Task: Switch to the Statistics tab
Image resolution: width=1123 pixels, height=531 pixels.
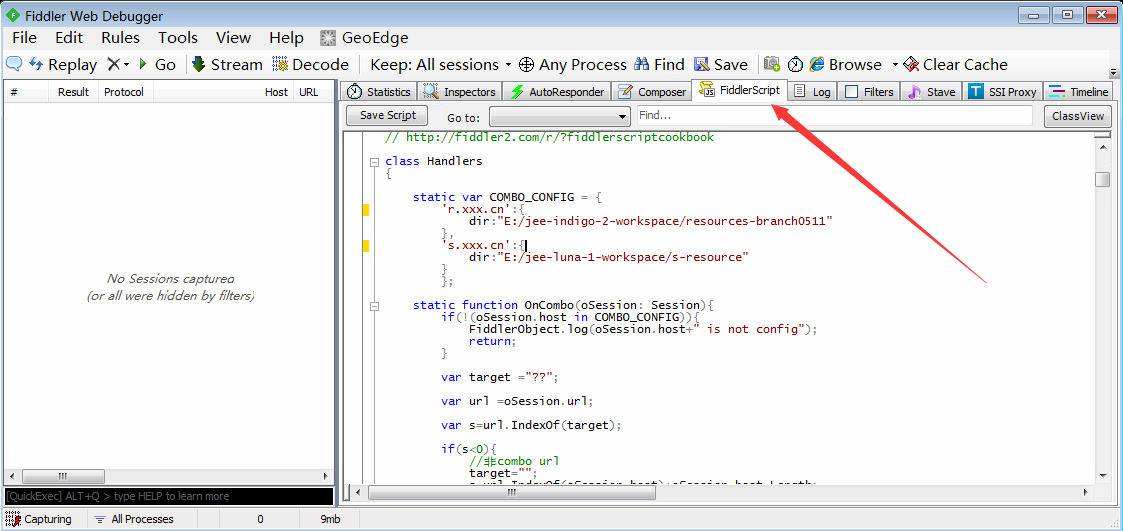Action: coord(378,92)
